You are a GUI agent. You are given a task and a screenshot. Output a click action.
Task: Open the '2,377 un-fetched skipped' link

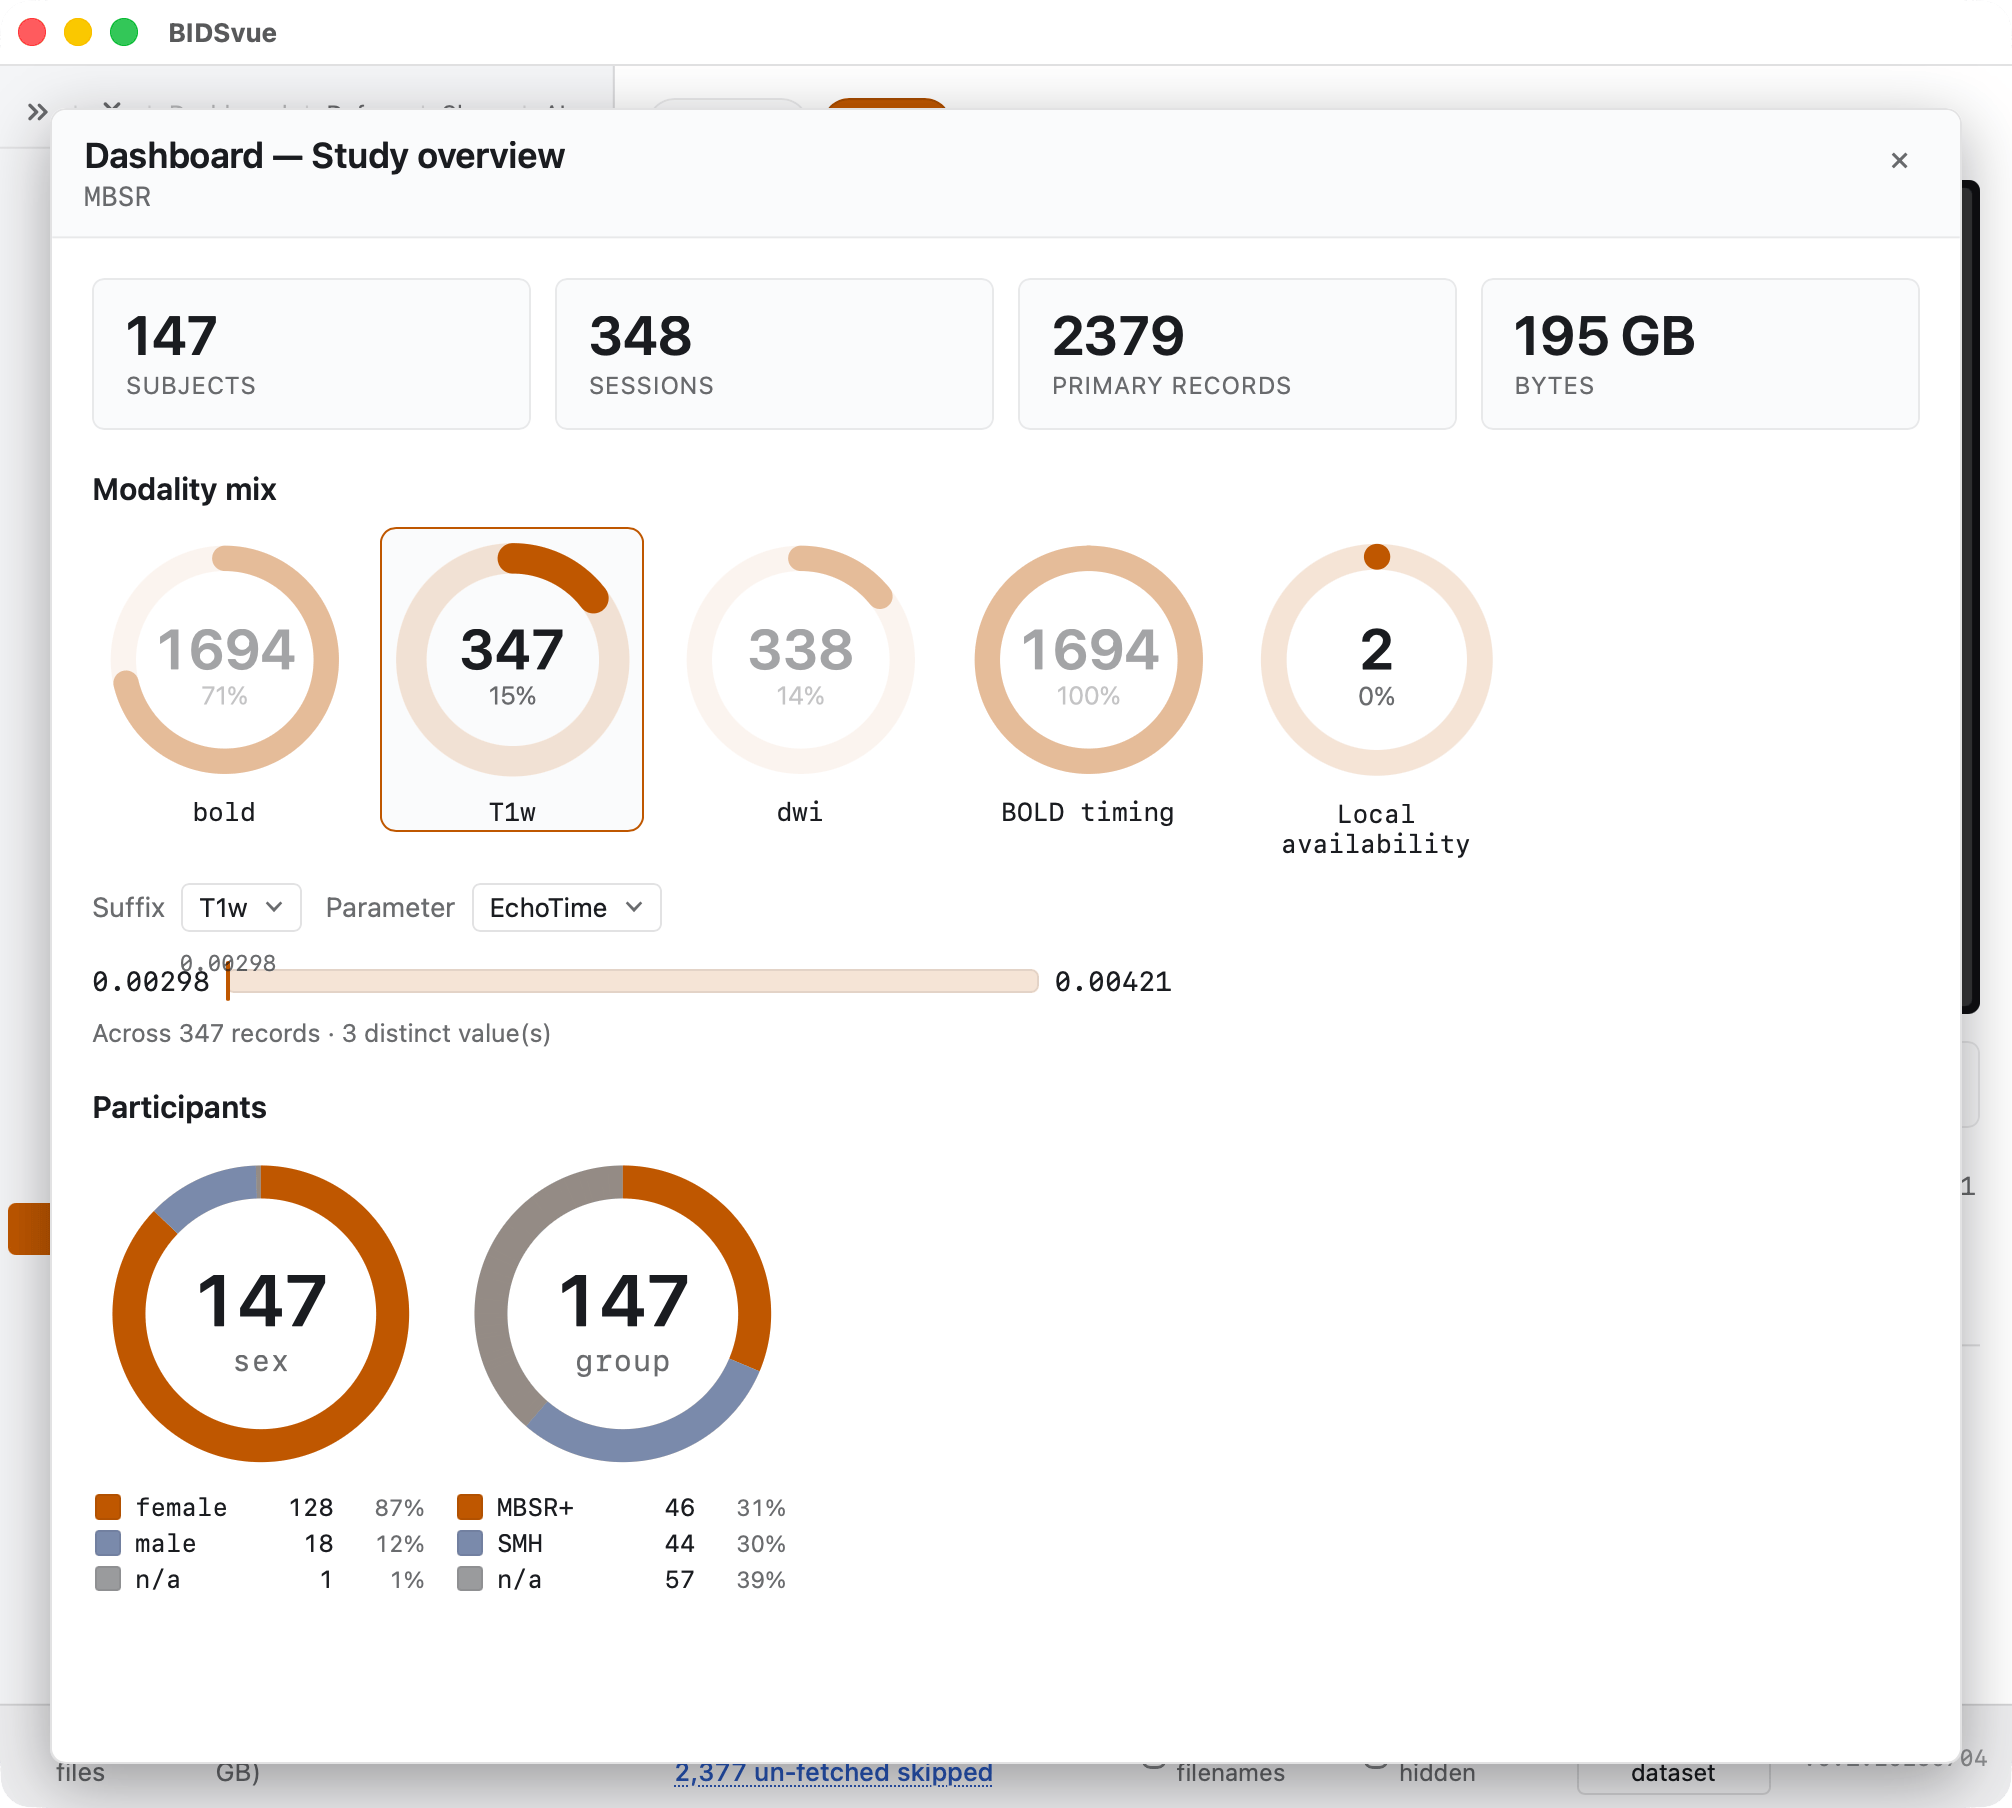[x=833, y=1772]
